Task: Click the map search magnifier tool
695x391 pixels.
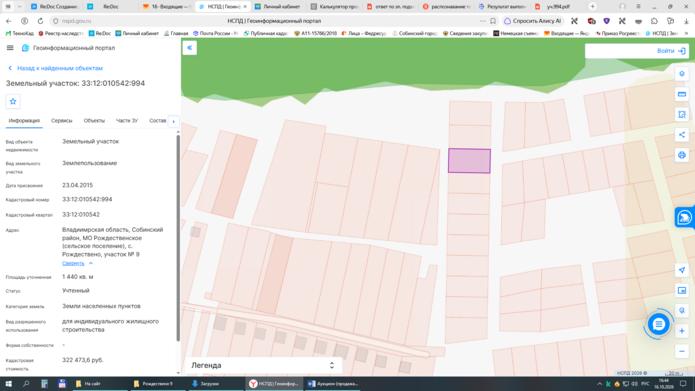Action: point(682,311)
